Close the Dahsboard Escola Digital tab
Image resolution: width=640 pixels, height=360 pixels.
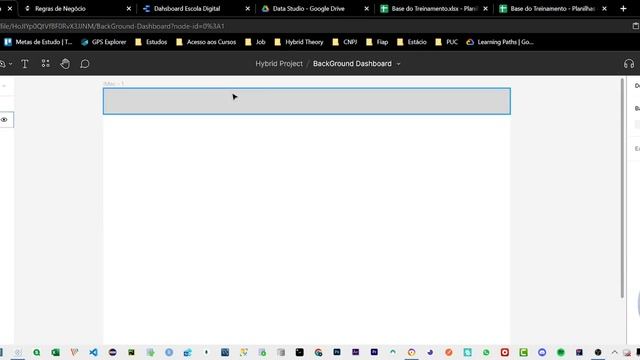point(247,9)
